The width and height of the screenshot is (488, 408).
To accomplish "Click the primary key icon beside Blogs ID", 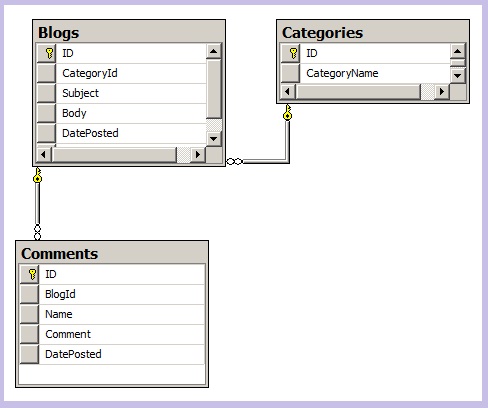I will click(49, 53).
